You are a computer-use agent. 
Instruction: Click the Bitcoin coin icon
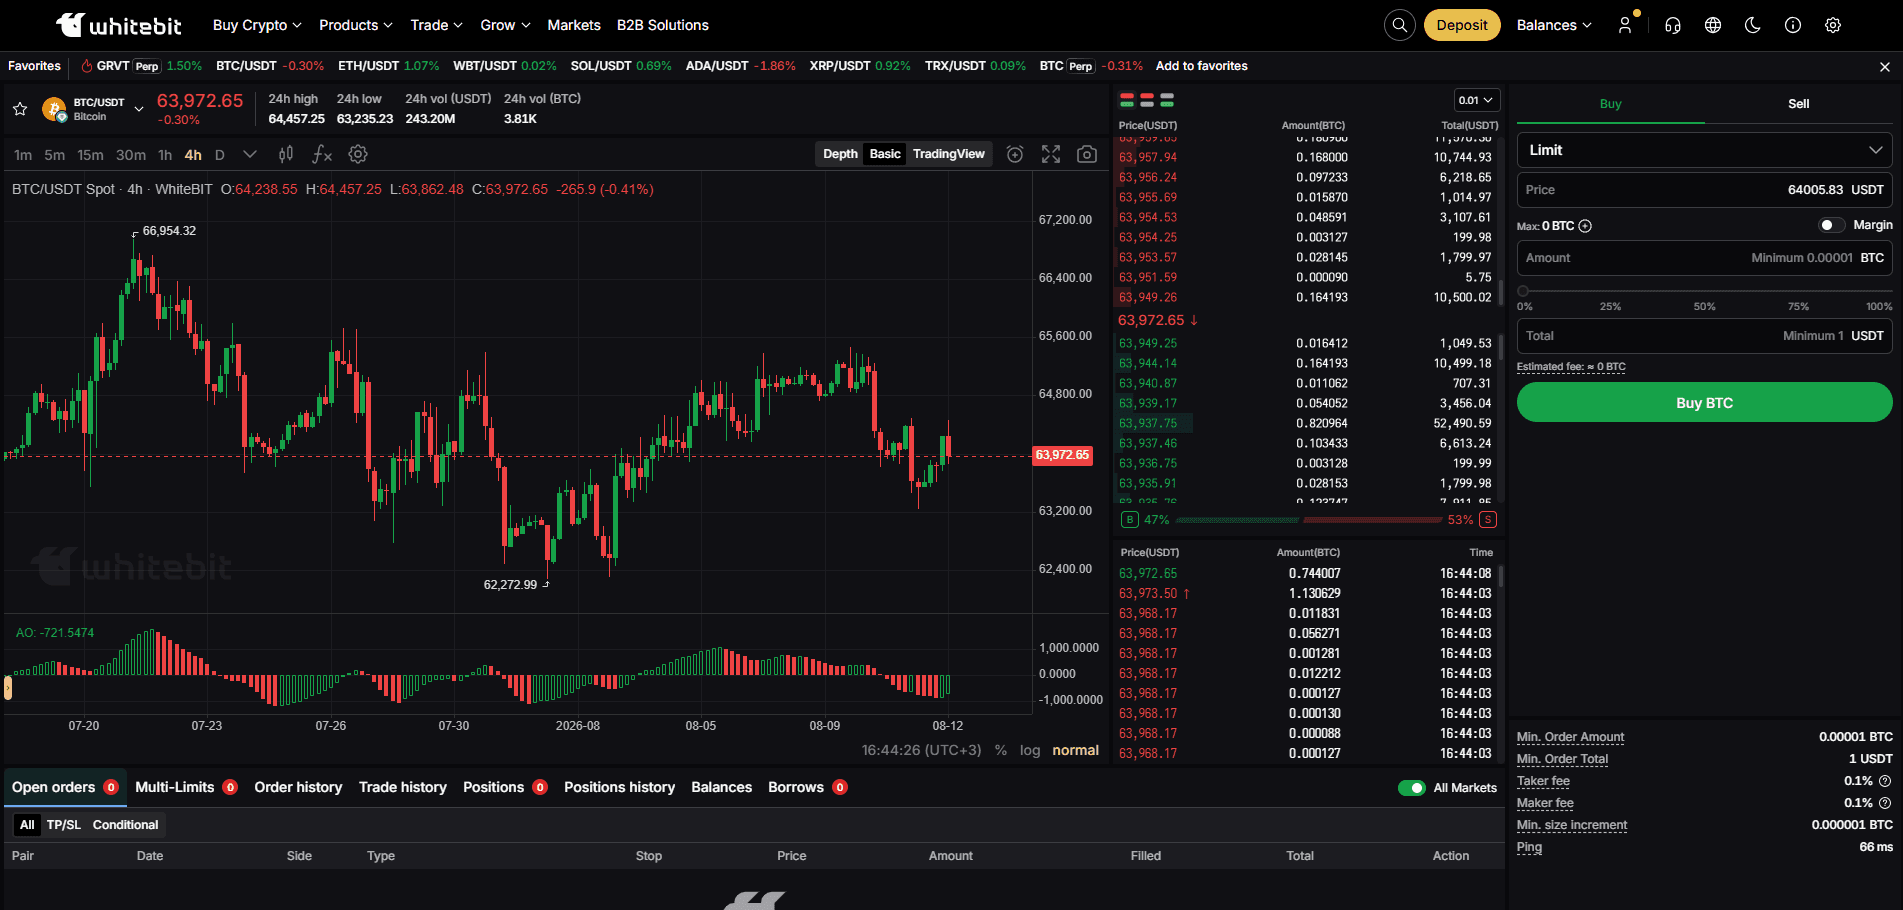point(54,109)
